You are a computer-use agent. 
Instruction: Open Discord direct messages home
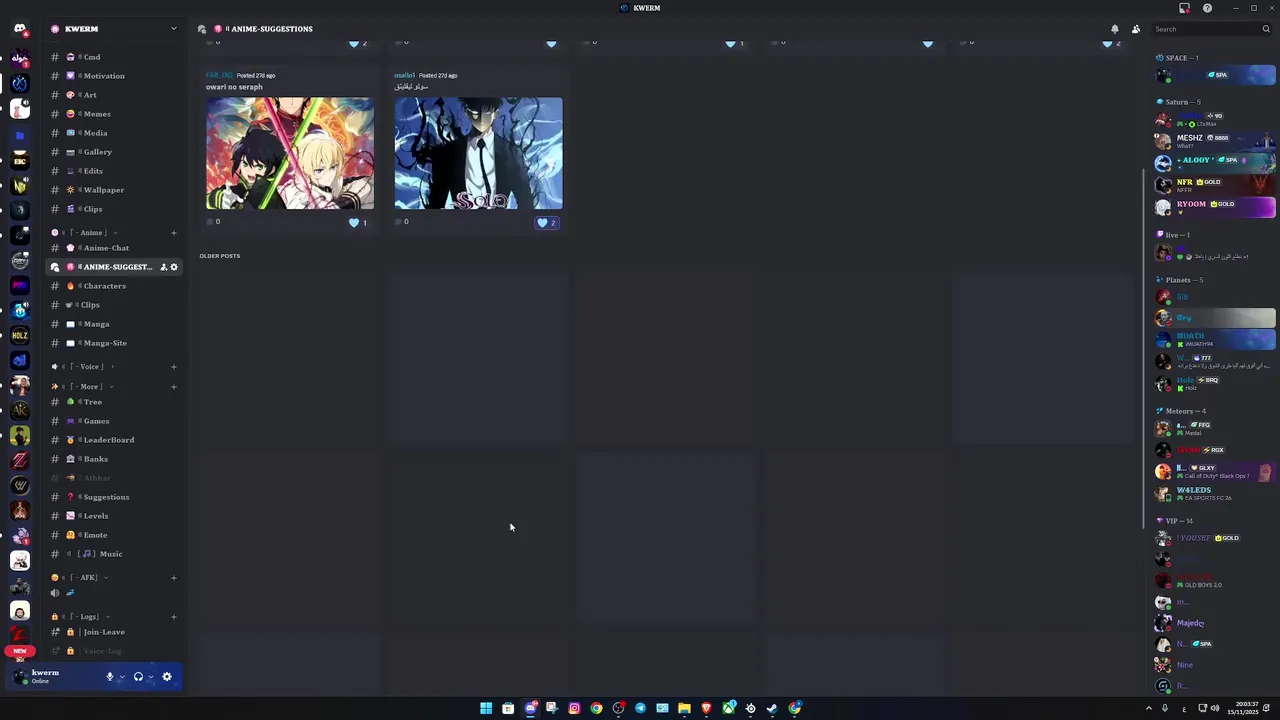tap(19, 29)
